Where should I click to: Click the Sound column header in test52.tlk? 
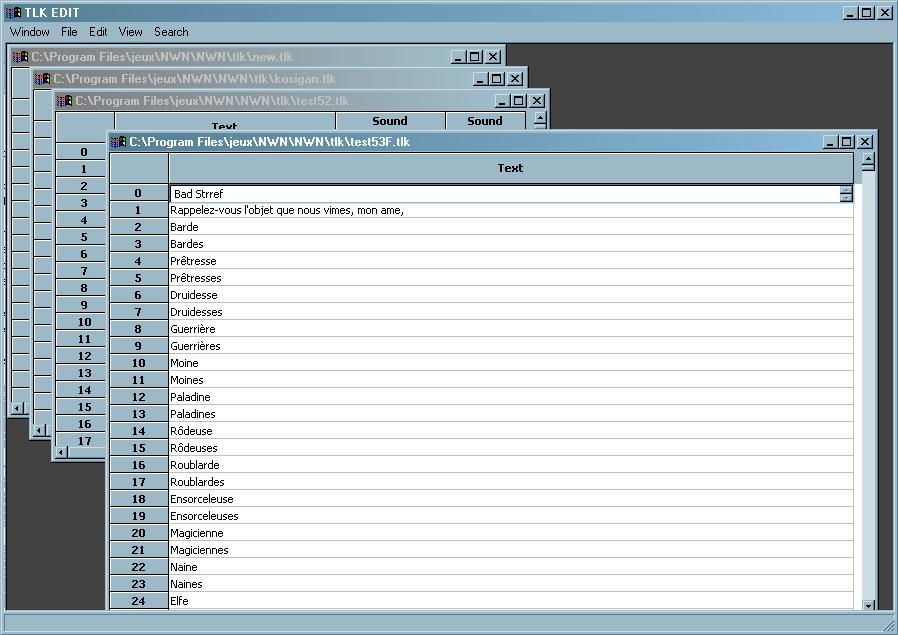[x=390, y=121]
